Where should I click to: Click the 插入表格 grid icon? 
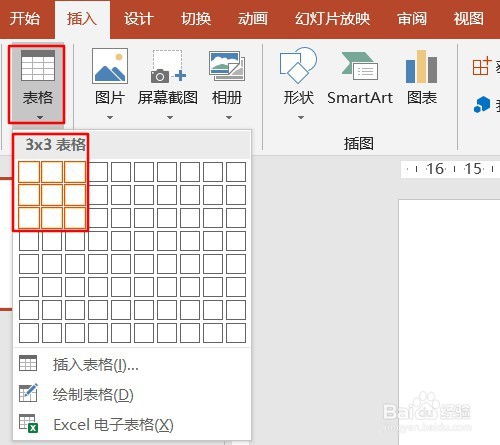28,363
